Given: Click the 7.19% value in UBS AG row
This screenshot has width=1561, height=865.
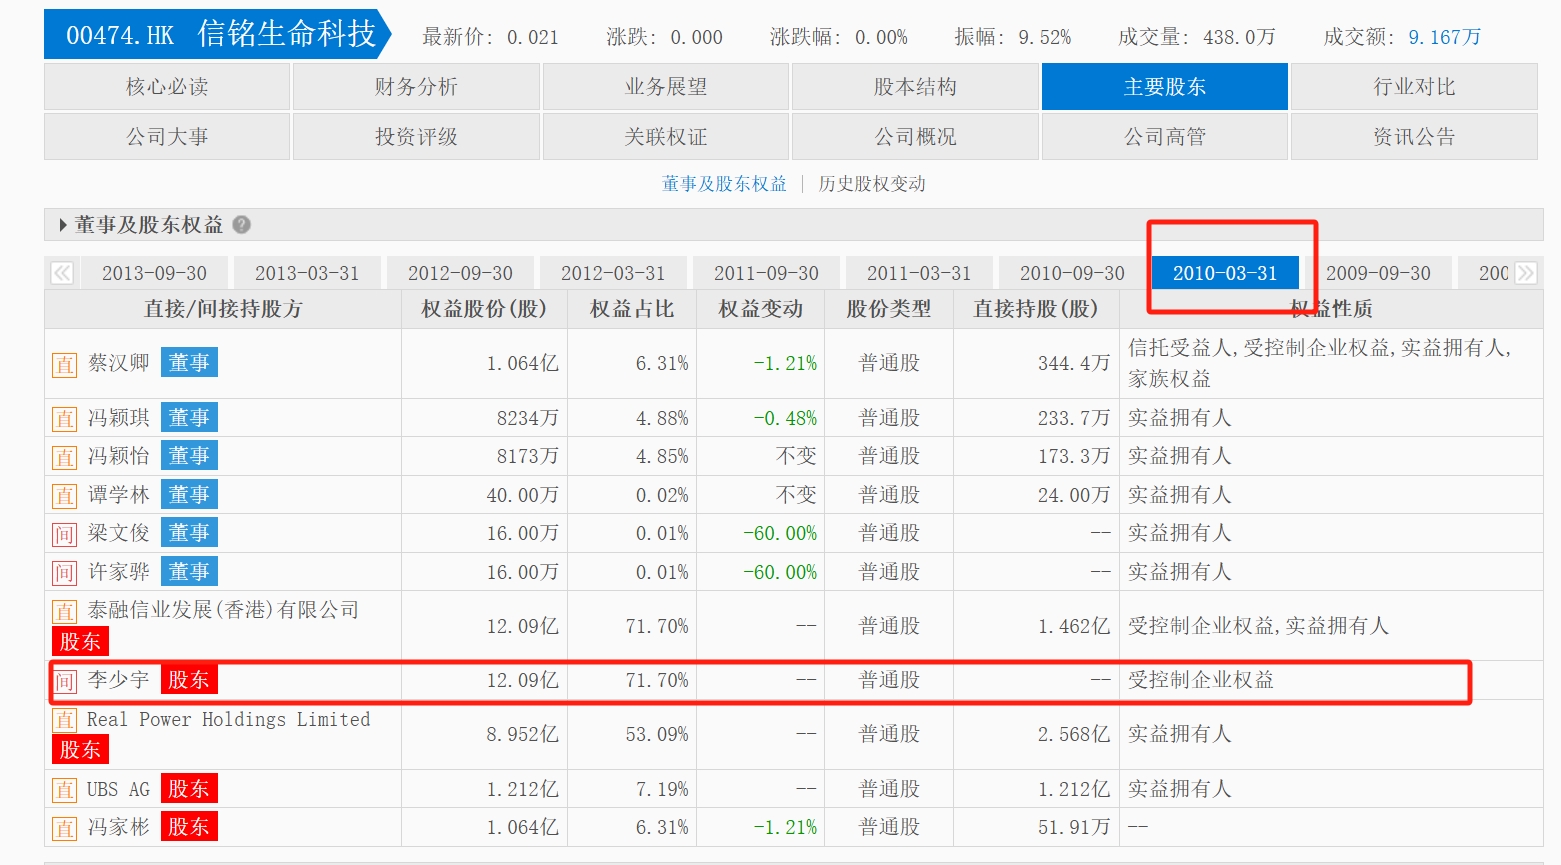Looking at the screenshot, I should coord(662,789).
